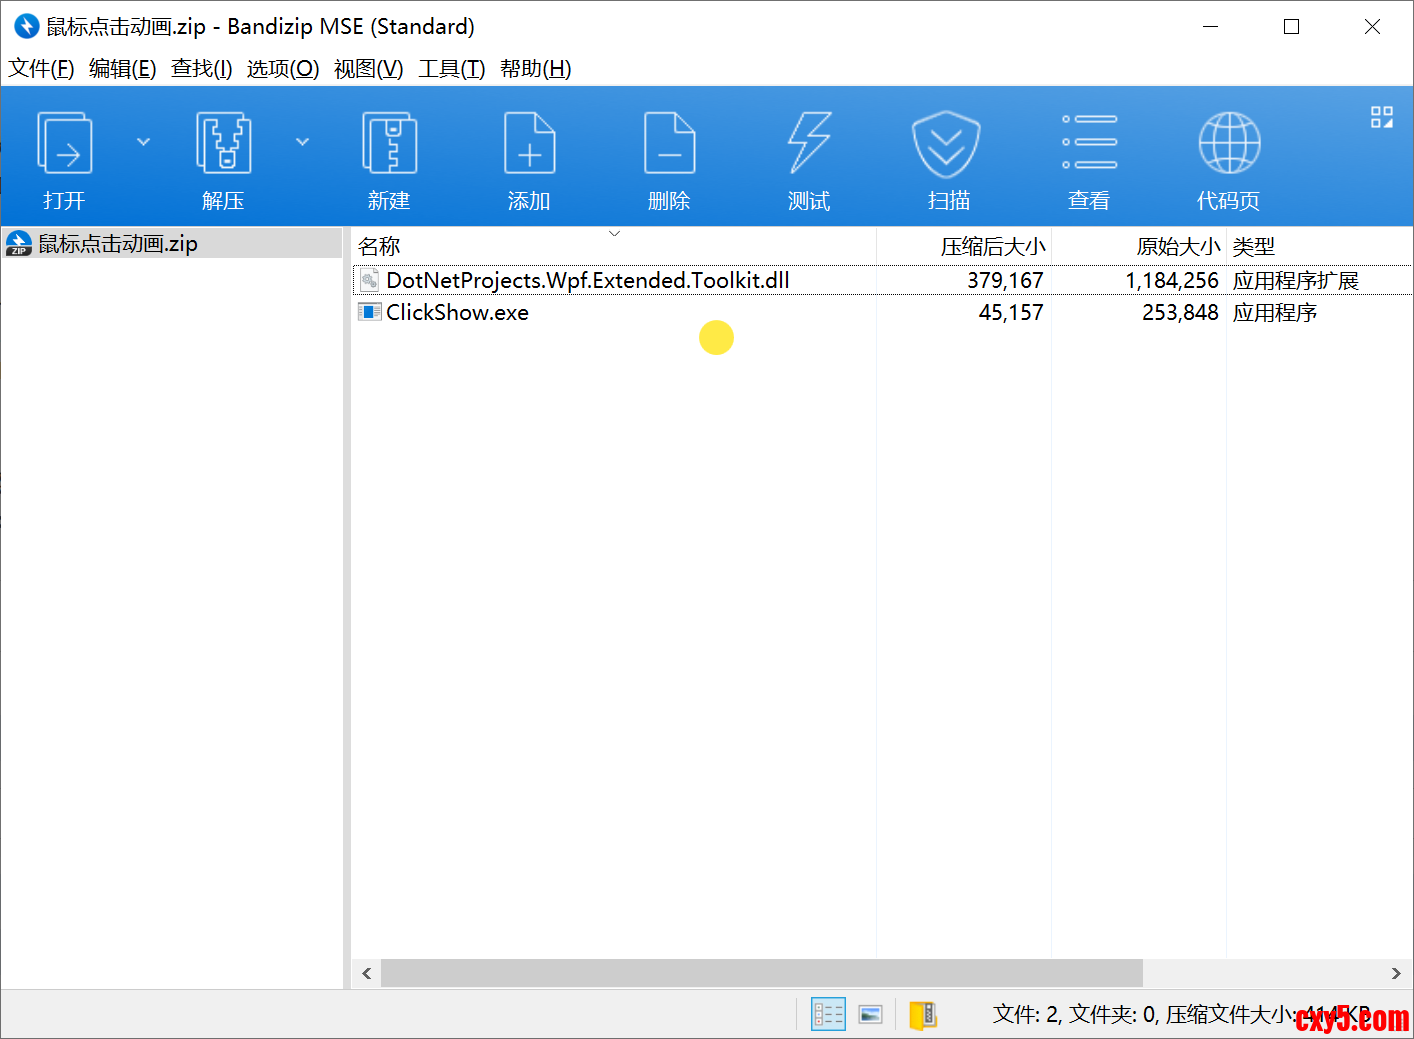This screenshot has height=1039, width=1414.
Task: Open the View (查看) list icon
Action: point(1089,145)
